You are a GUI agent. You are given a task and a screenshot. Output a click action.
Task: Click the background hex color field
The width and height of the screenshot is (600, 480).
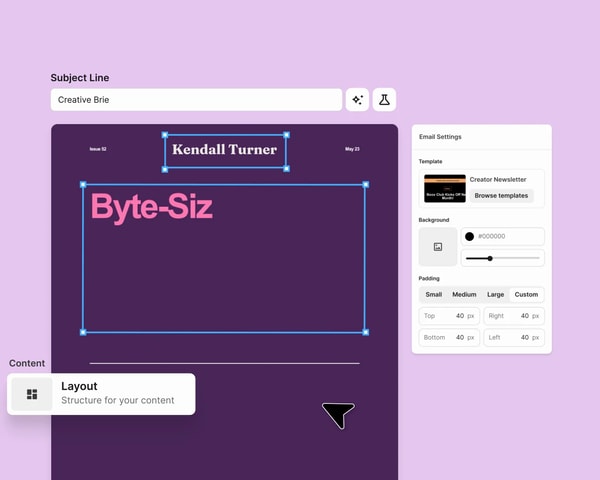click(502, 237)
